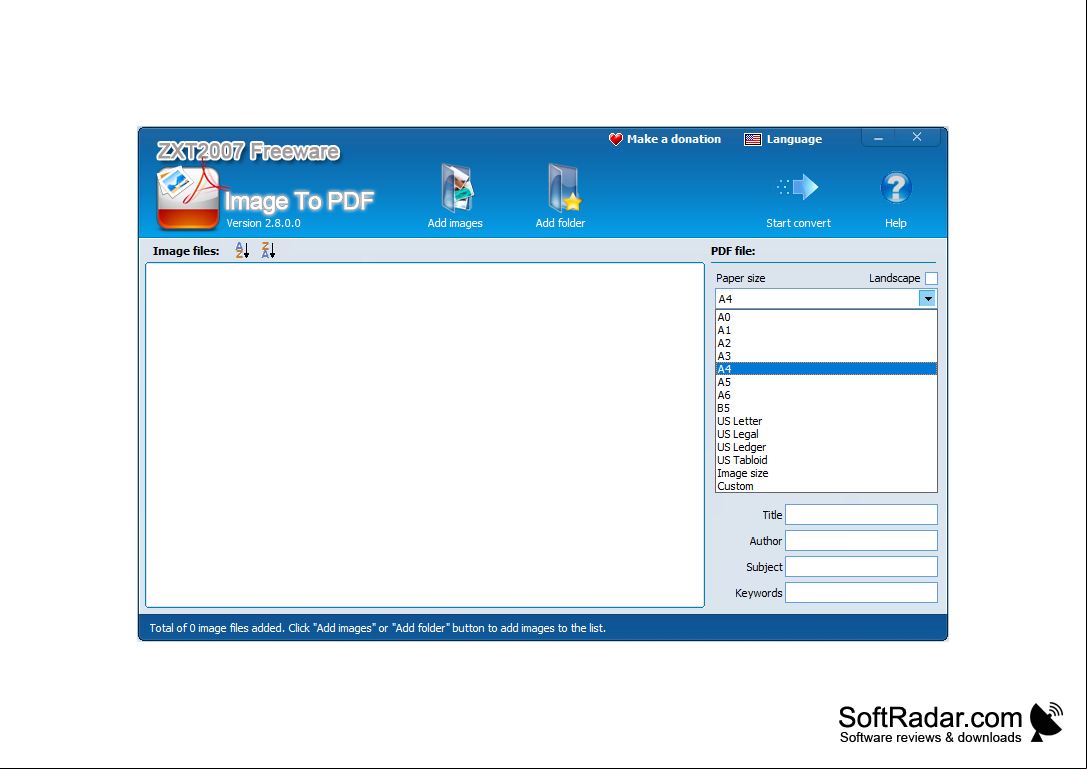This screenshot has height=769, width=1087.
Task: Choose US Letter paper size
Action: [826, 421]
